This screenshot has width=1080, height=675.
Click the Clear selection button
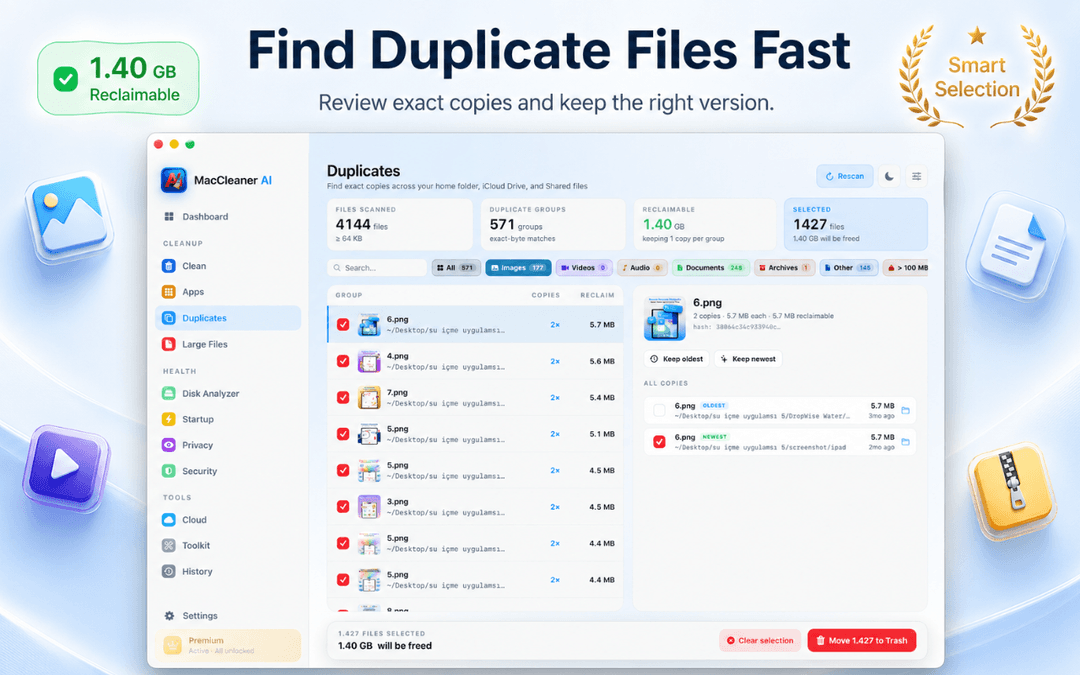(x=760, y=641)
